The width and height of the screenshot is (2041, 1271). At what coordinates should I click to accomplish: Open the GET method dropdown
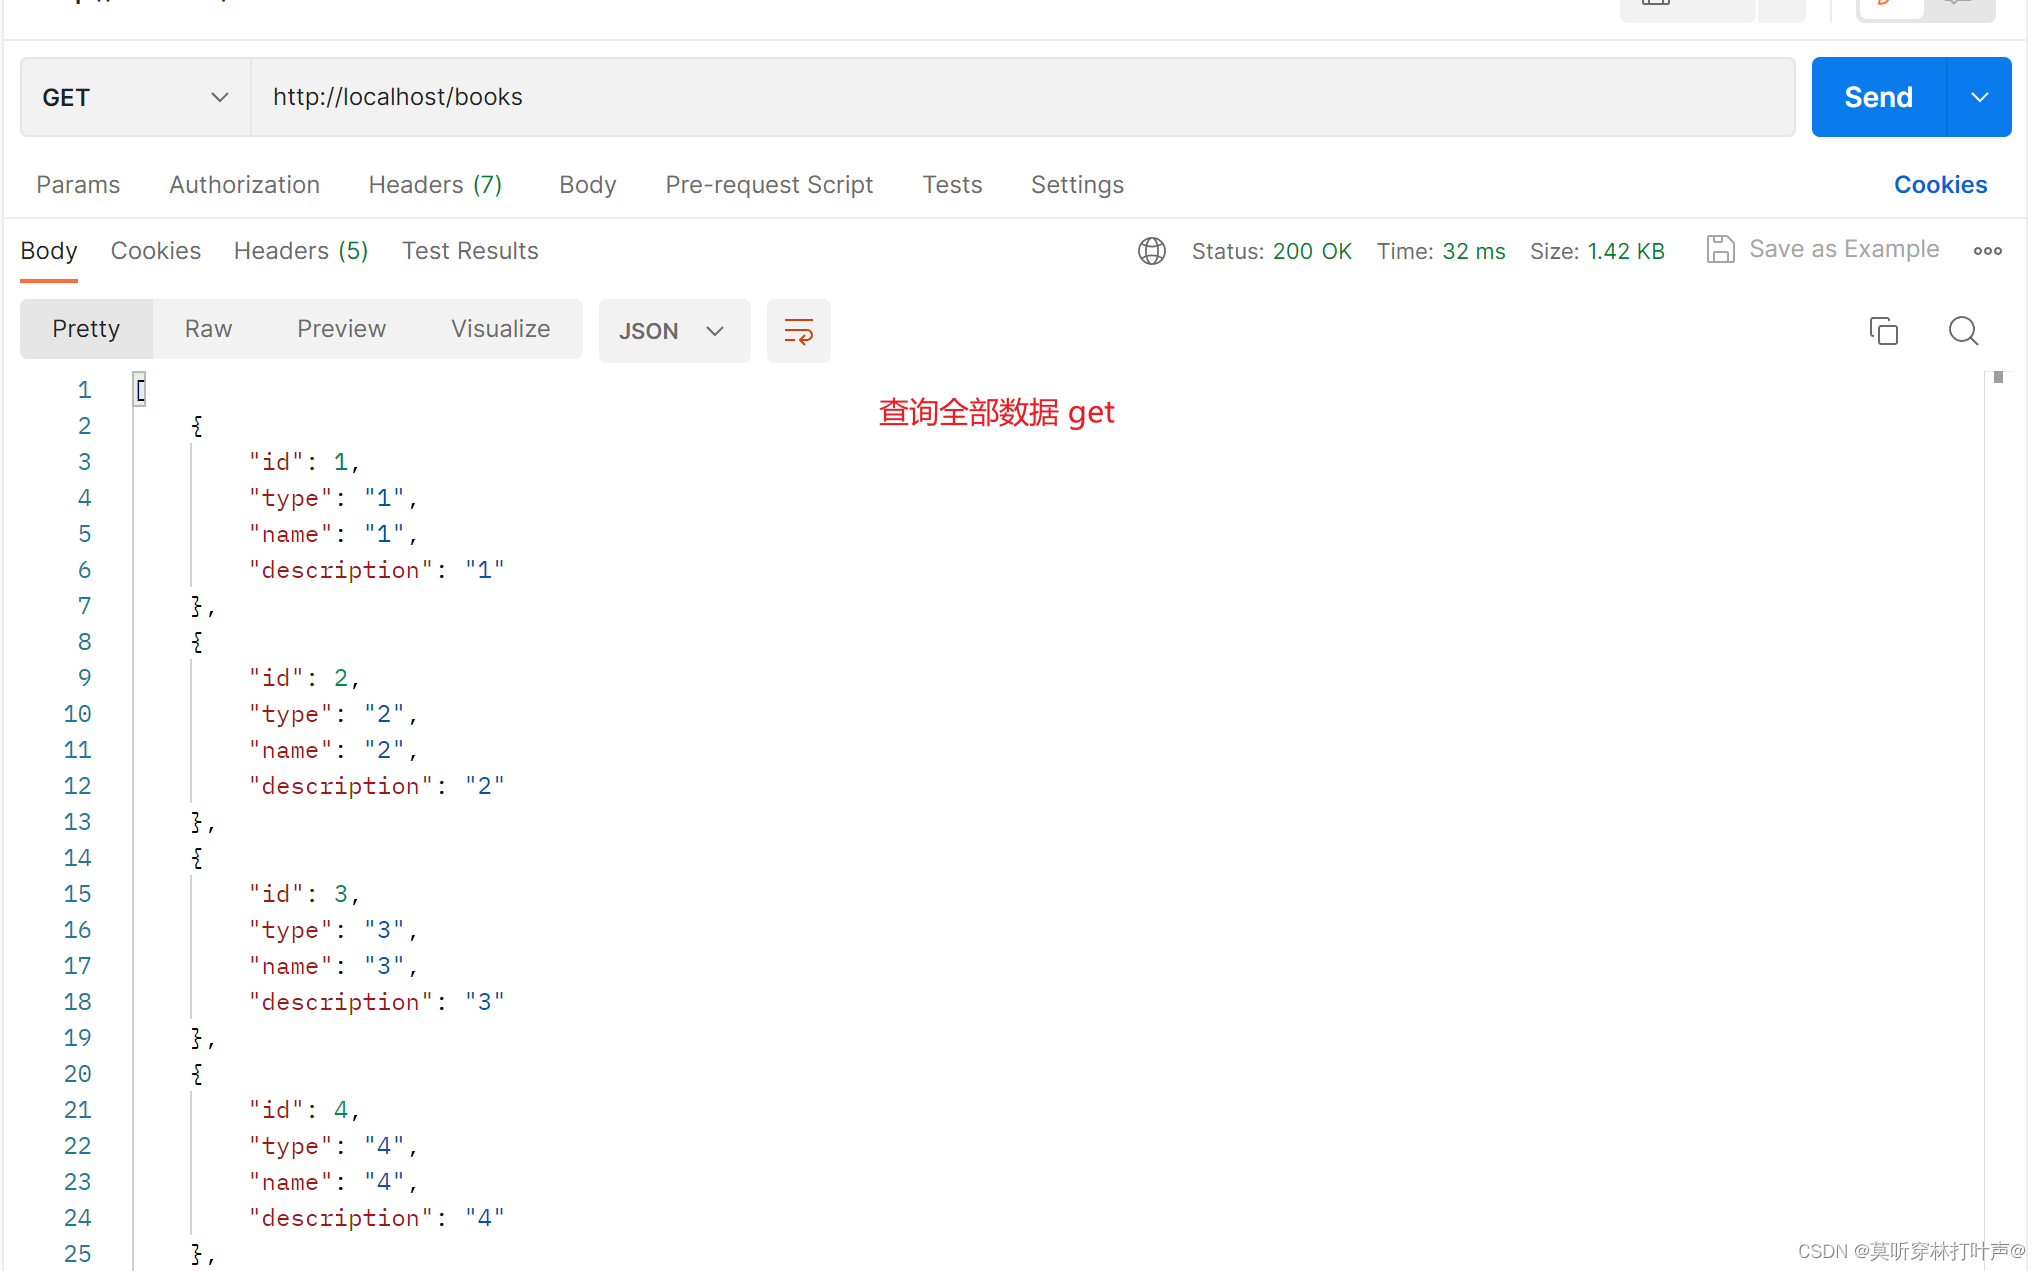click(136, 97)
